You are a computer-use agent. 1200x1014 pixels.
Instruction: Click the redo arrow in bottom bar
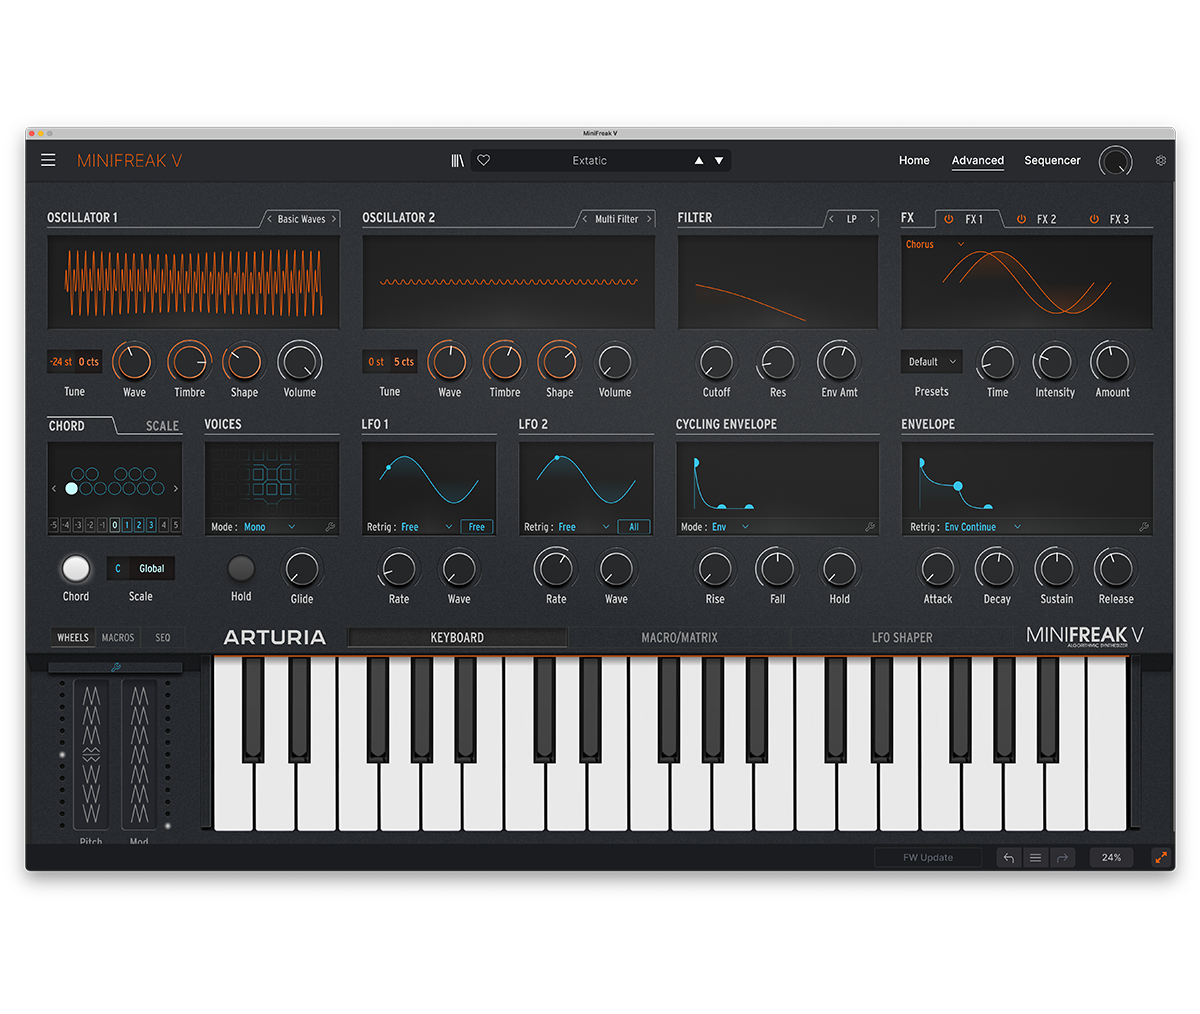[1062, 857]
